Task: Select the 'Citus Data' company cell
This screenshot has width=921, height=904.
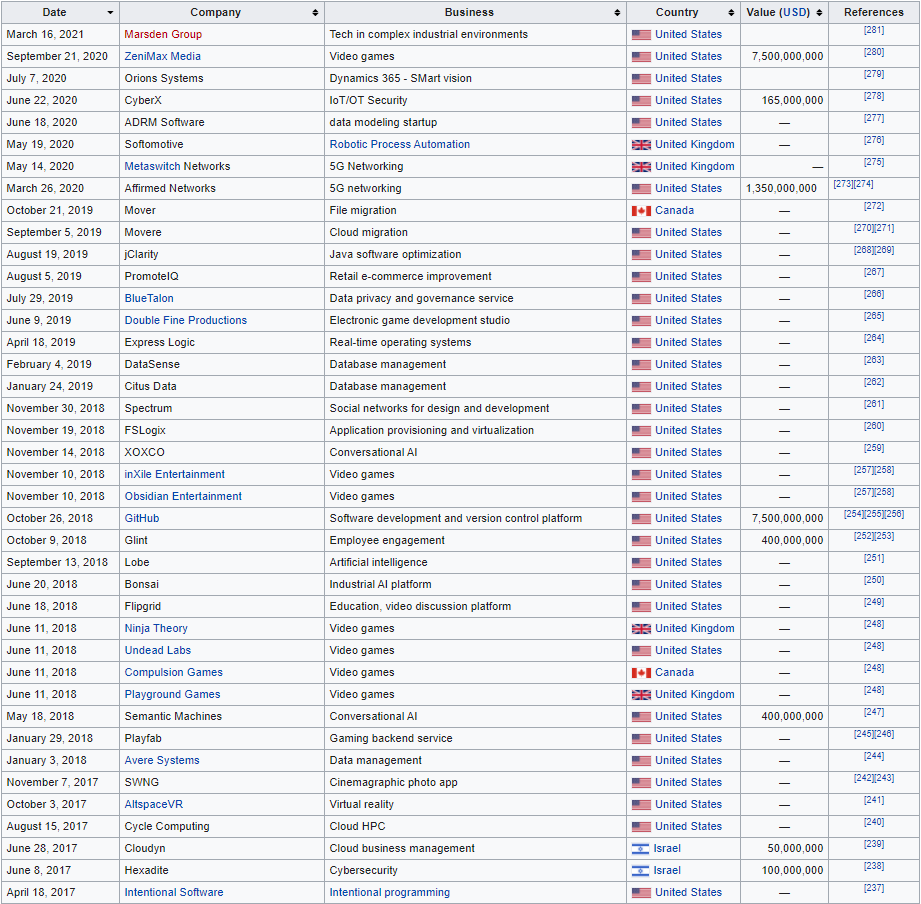Action: pos(222,387)
